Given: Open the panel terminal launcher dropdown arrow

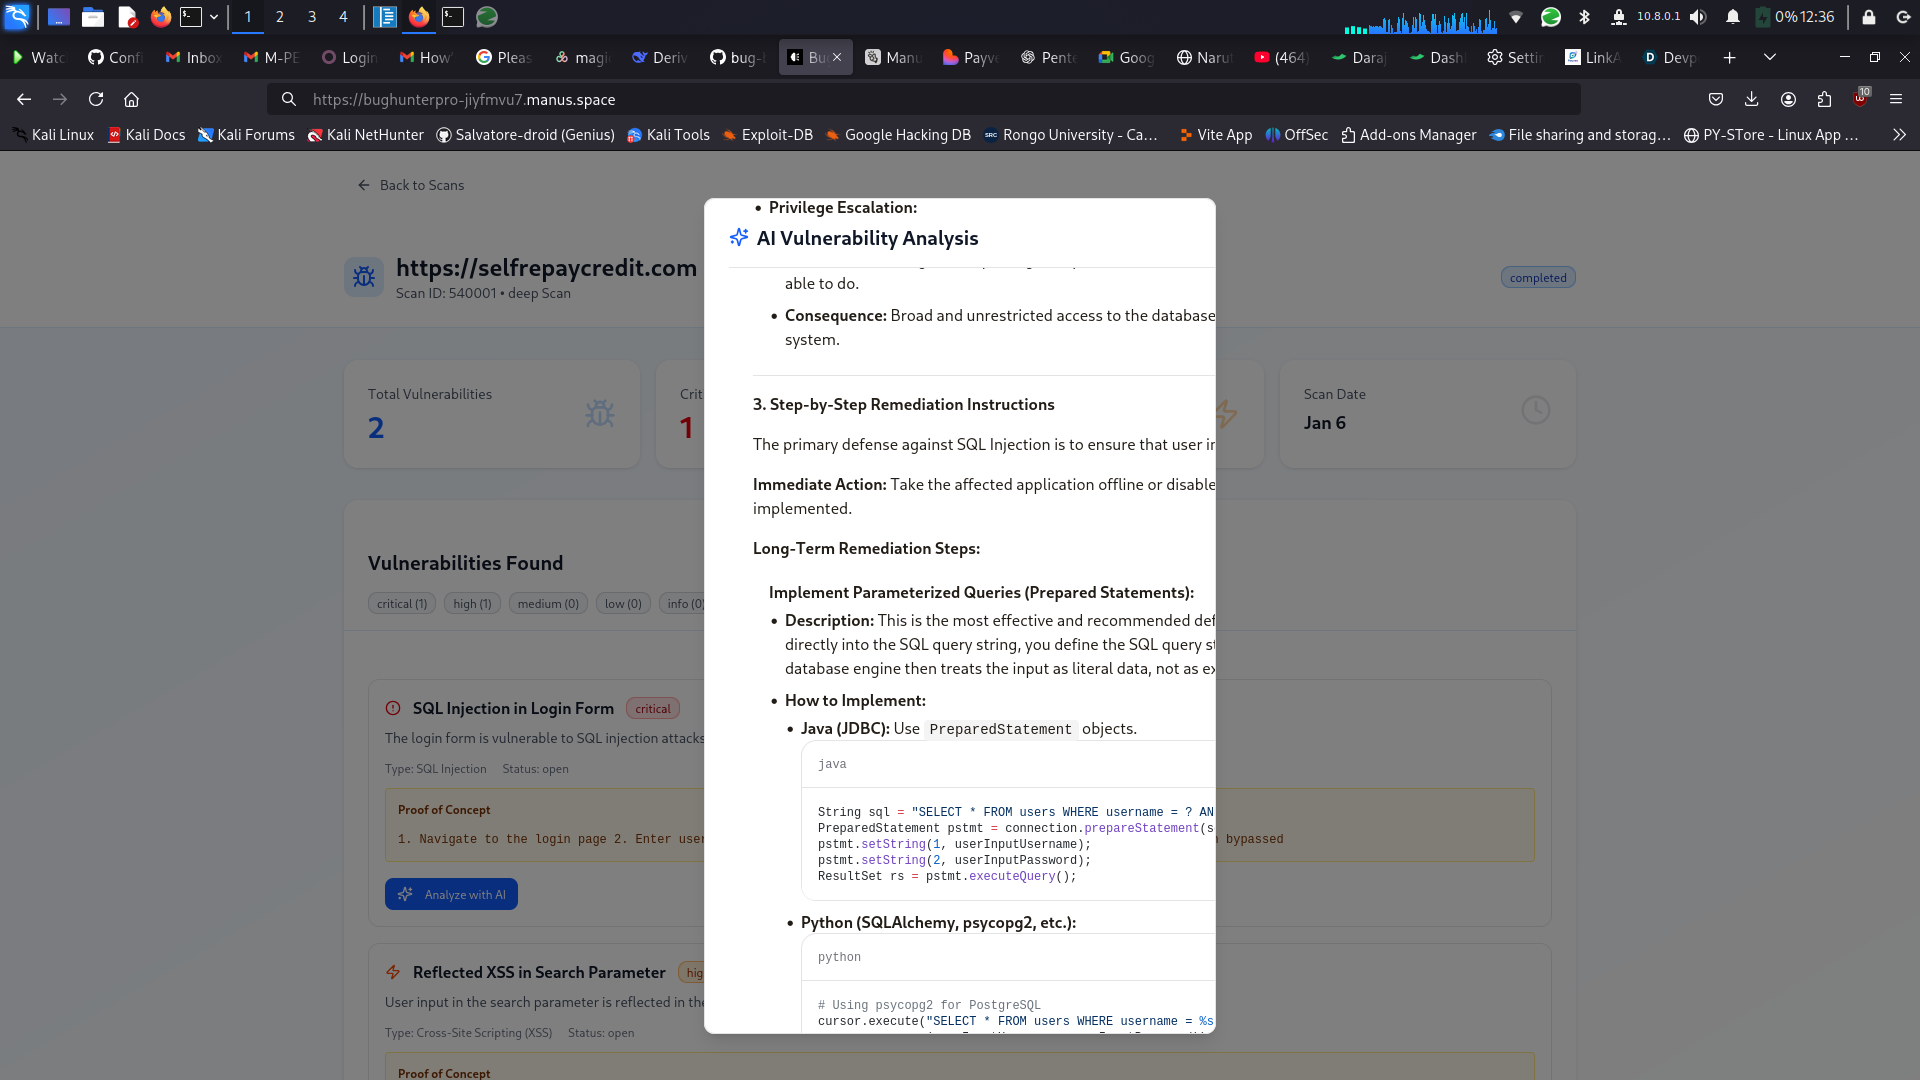Looking at the screenshot, I should 214,17.
